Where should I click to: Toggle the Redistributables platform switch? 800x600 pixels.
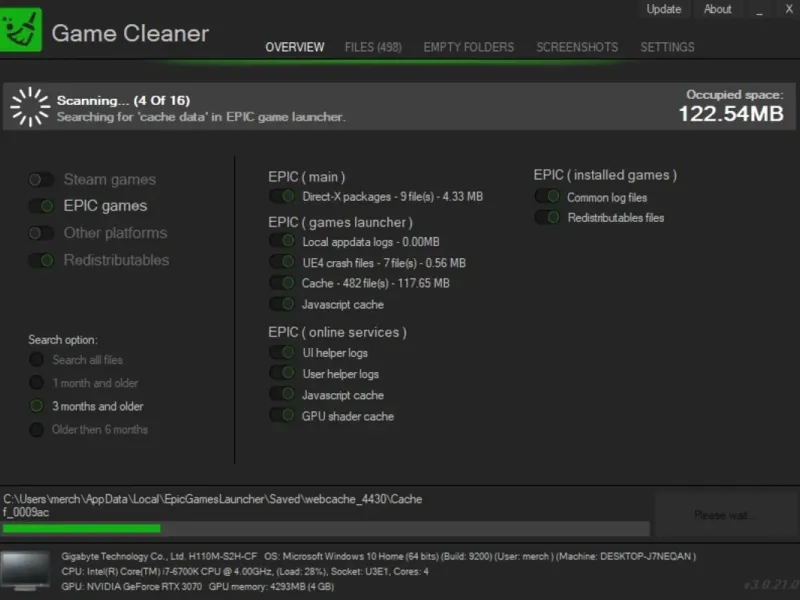coord(41,260)
